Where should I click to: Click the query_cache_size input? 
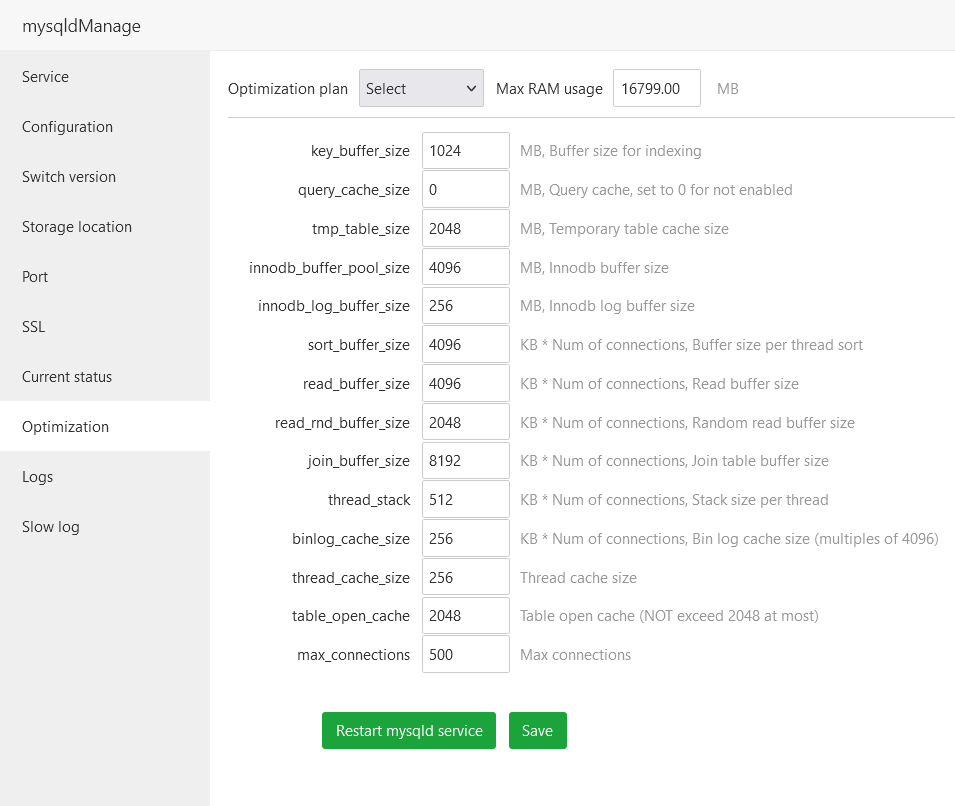coord(465,190)
